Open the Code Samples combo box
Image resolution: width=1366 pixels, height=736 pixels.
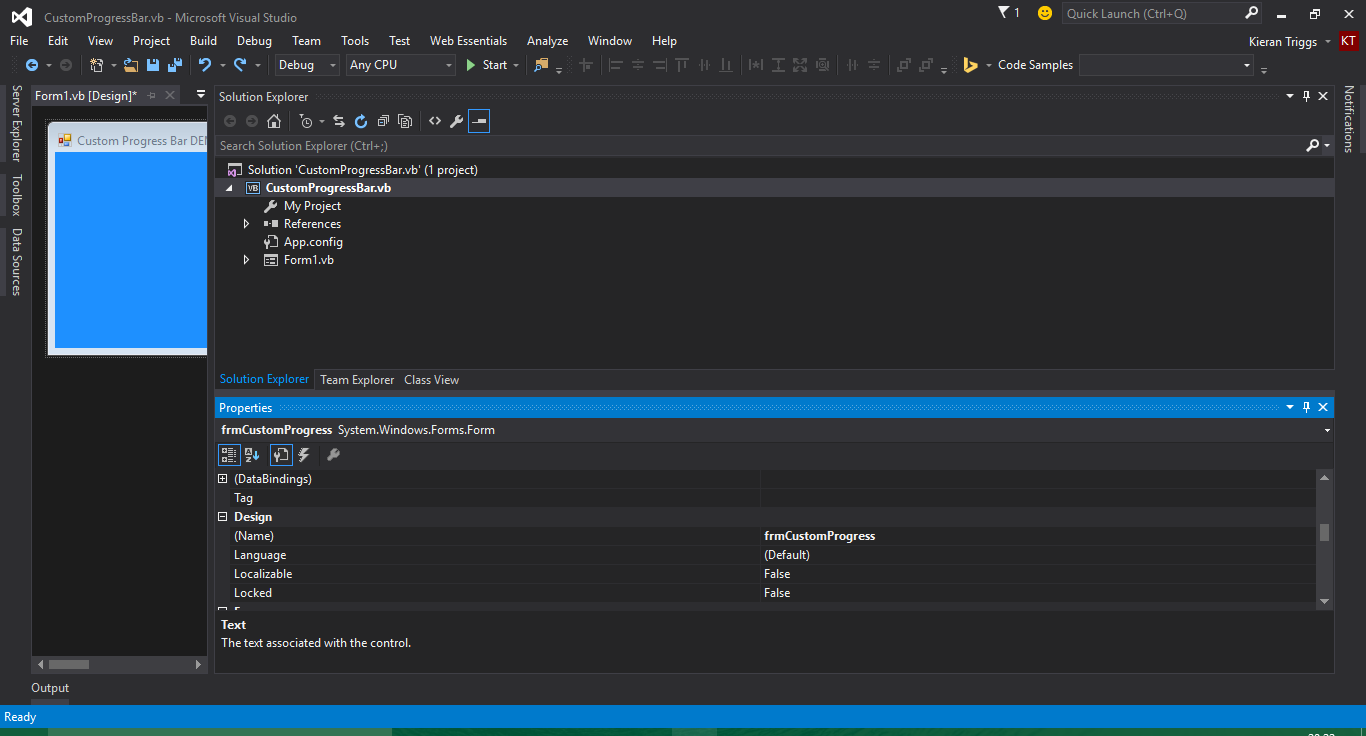[1167, 65]
